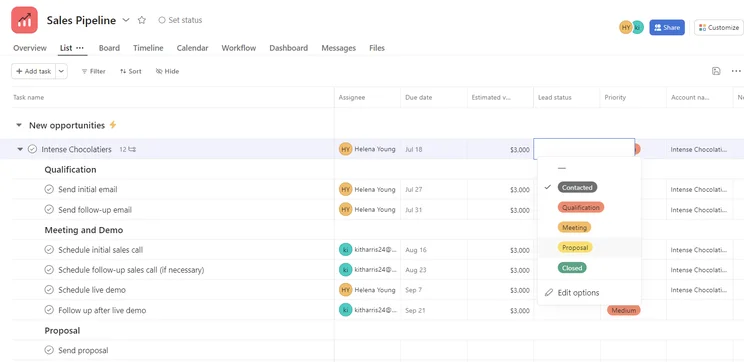Click Helena Young avatar on Send initial email row
The image size is (744, 362).
[x=345, y=189]
